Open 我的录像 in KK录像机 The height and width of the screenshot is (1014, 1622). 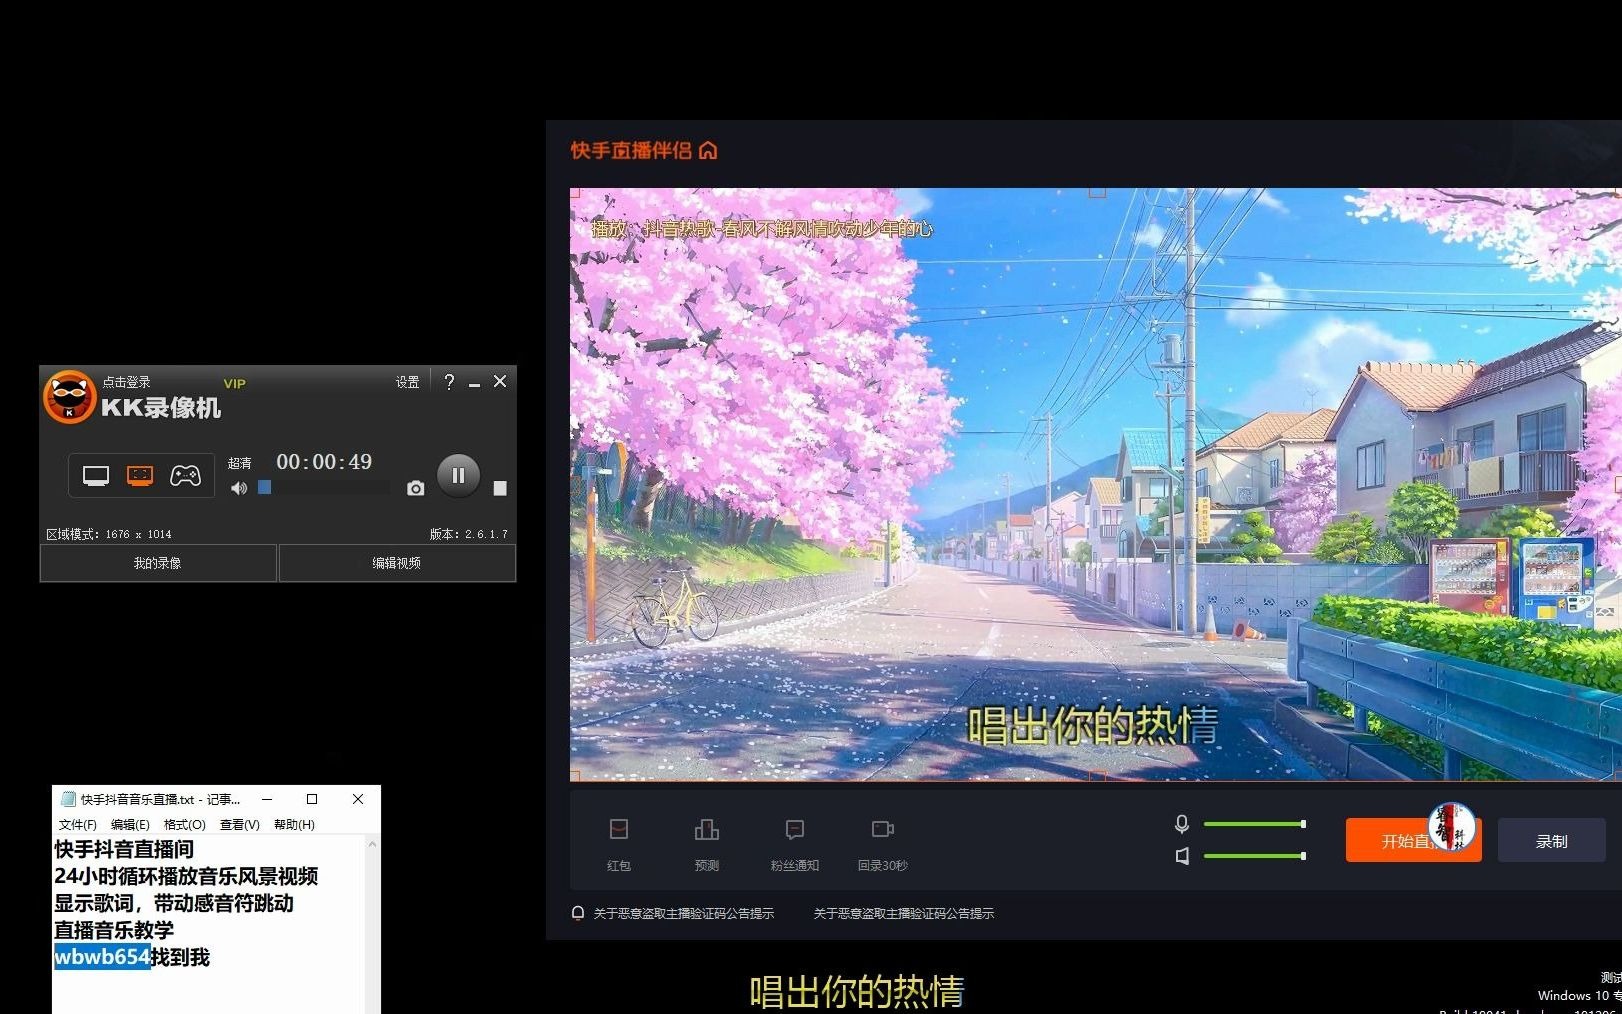157,562
